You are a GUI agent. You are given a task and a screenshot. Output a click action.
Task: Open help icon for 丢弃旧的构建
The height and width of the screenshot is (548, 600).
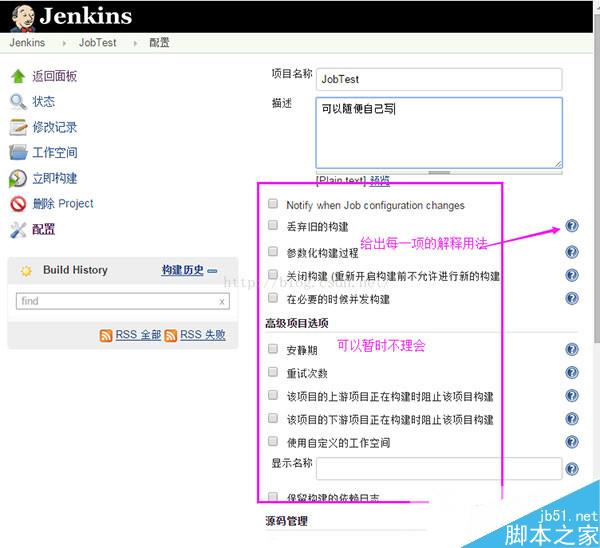(572, 226)
